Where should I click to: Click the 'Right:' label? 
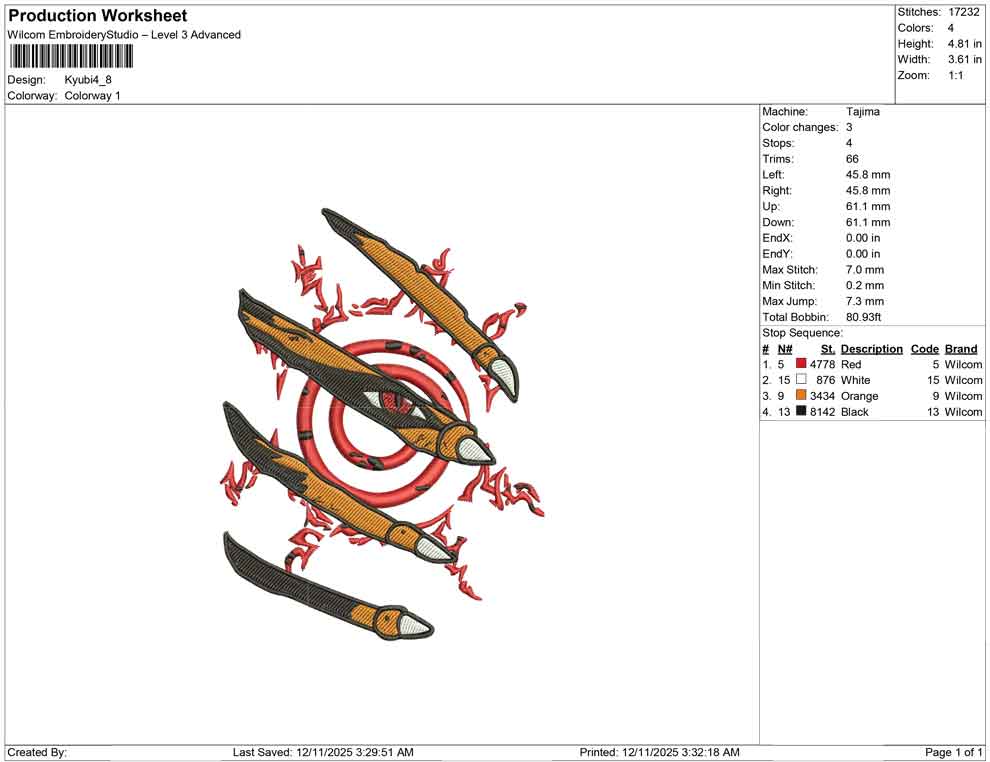777,190
